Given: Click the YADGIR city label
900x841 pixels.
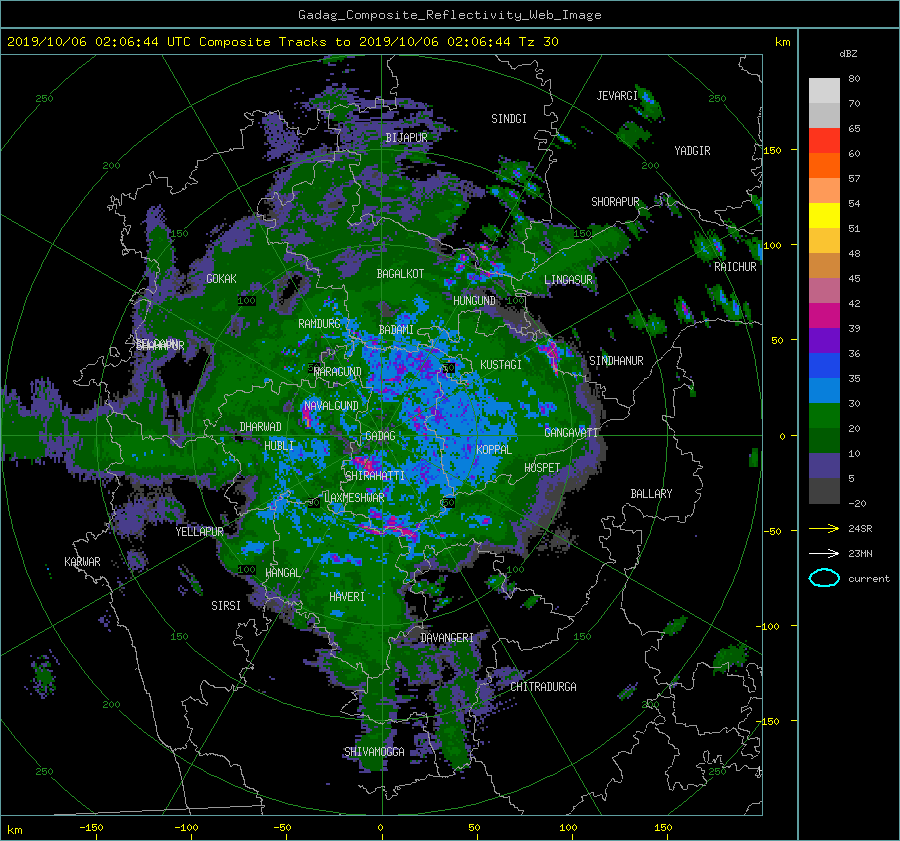Looking at the screenshot, I should [692, 151].
